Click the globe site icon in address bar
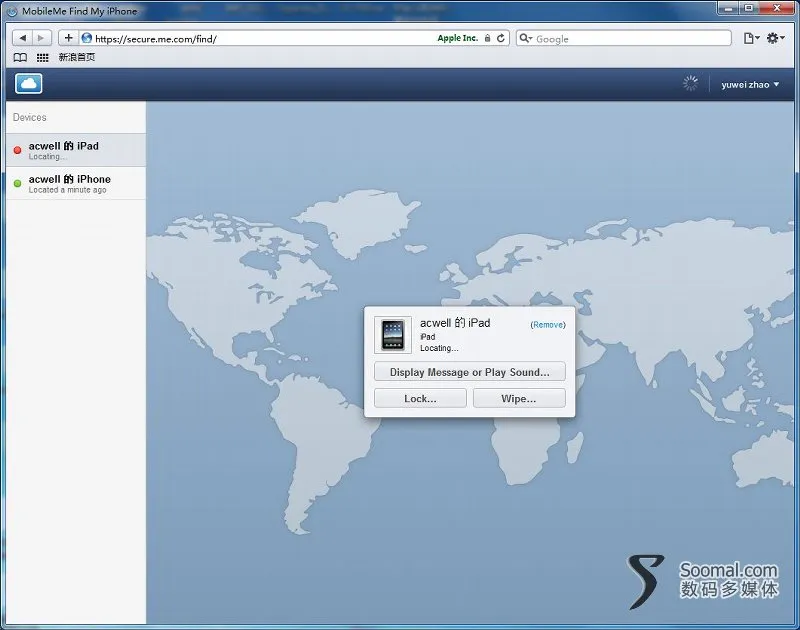The image size is (800, 630). (87, 38)
